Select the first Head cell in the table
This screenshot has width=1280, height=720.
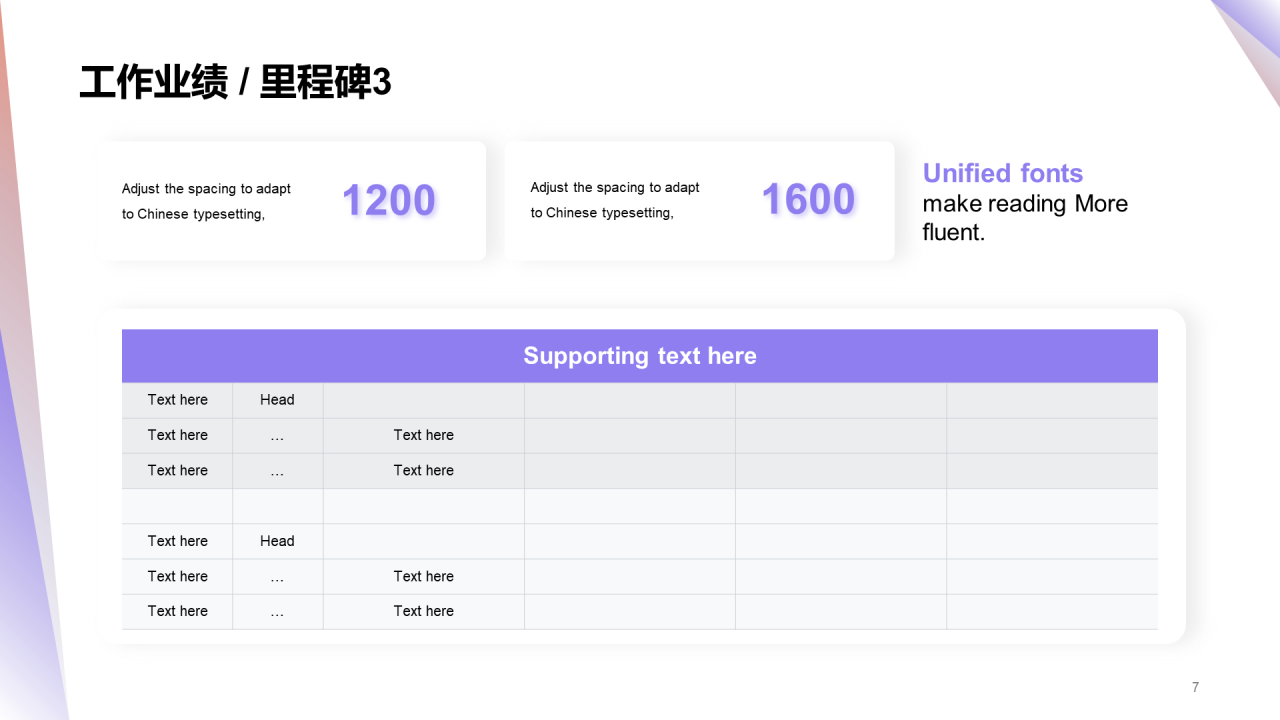pos(277,399)
